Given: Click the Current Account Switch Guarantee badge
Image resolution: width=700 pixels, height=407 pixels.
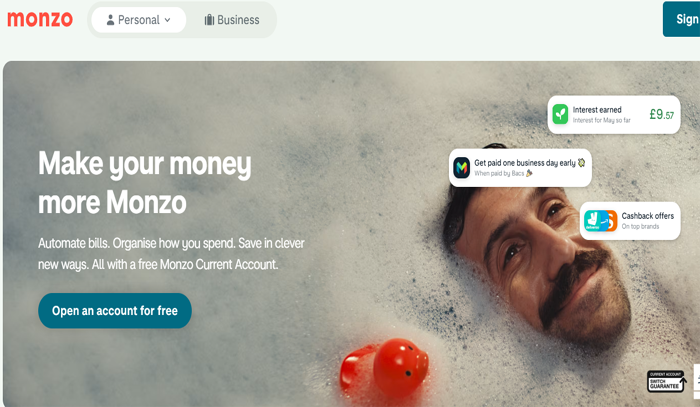Looking at the screenshot, I should tap(667, 382).
